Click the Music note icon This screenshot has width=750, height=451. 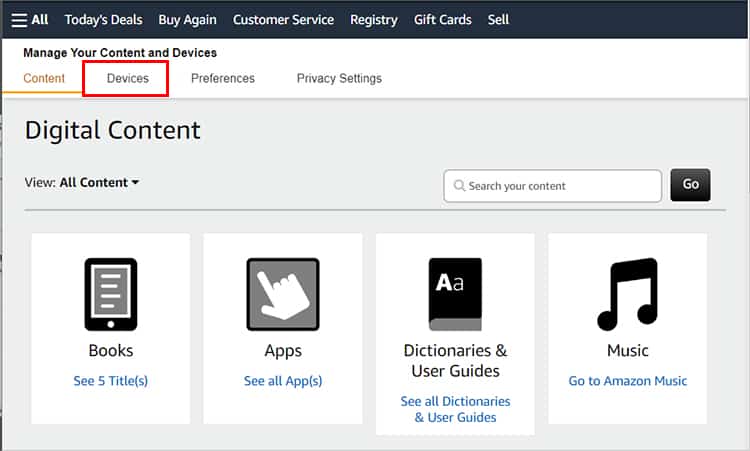628,295
